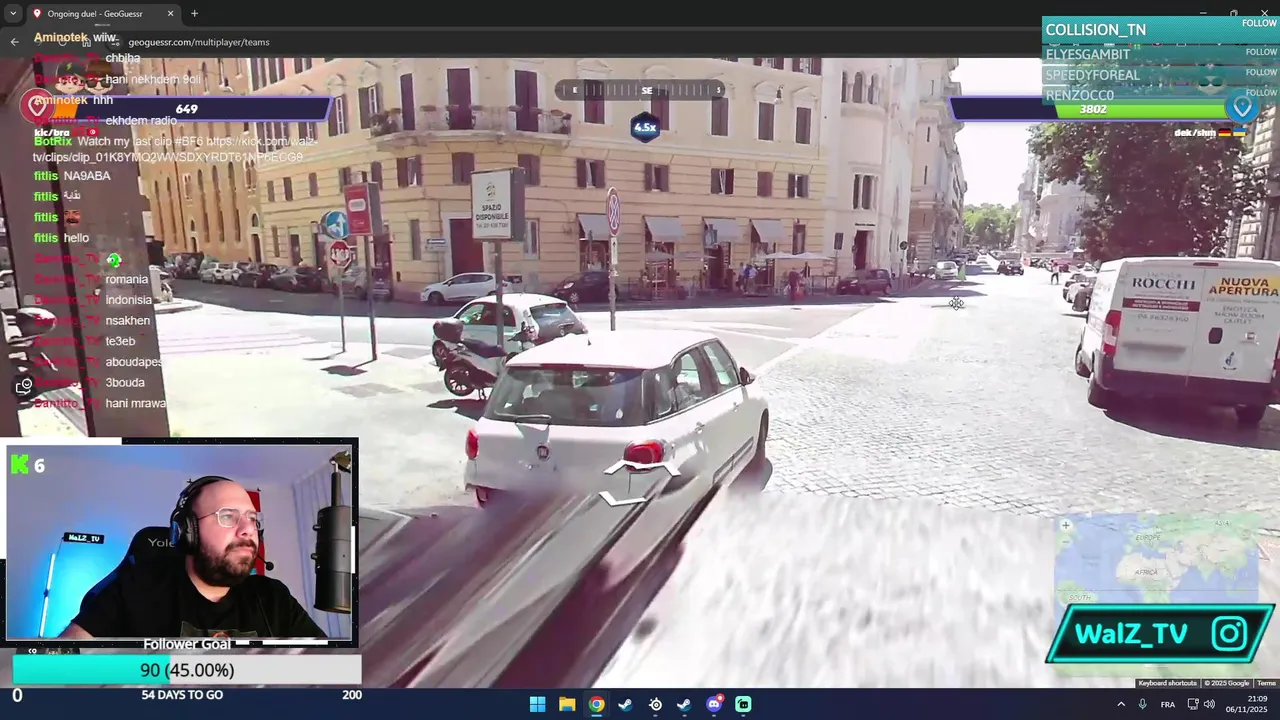1280x720 pixels.
Task: Open the guess minimap
Action: click(x=1157, y=559)
